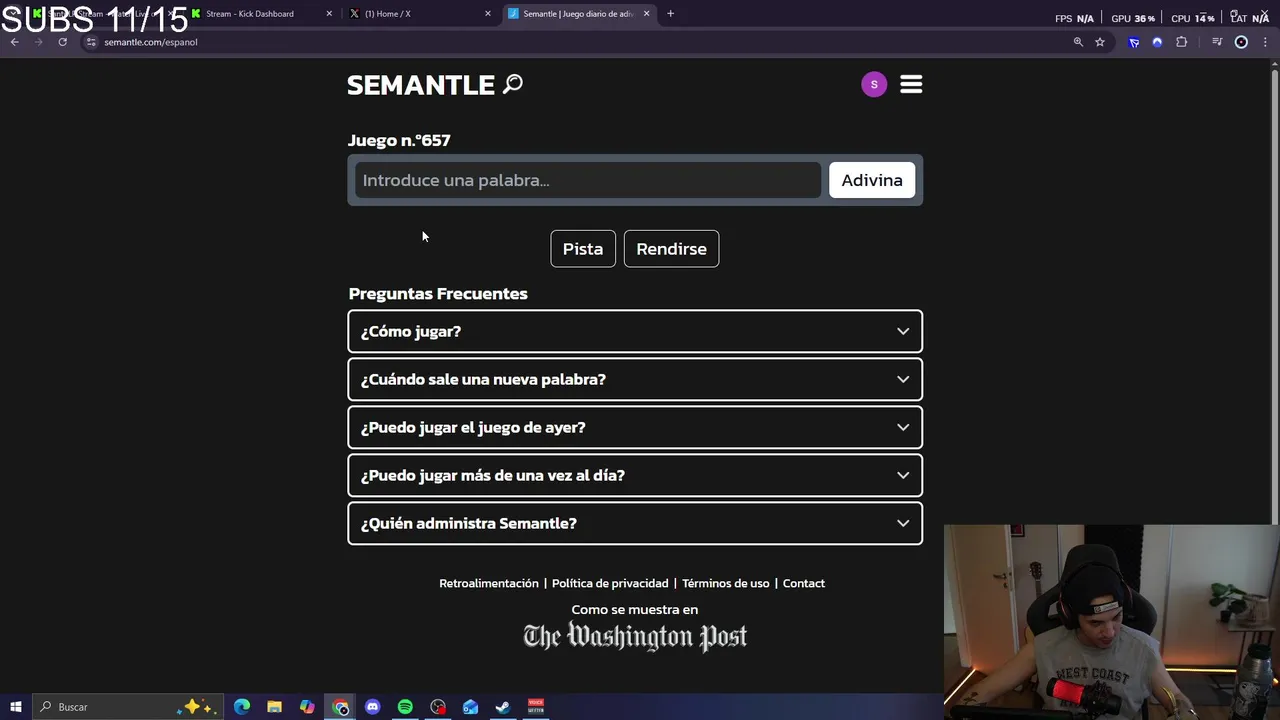Click the blue cursor extension icon
This screenshot has width=1280, height=720.
pos(1134,42)
